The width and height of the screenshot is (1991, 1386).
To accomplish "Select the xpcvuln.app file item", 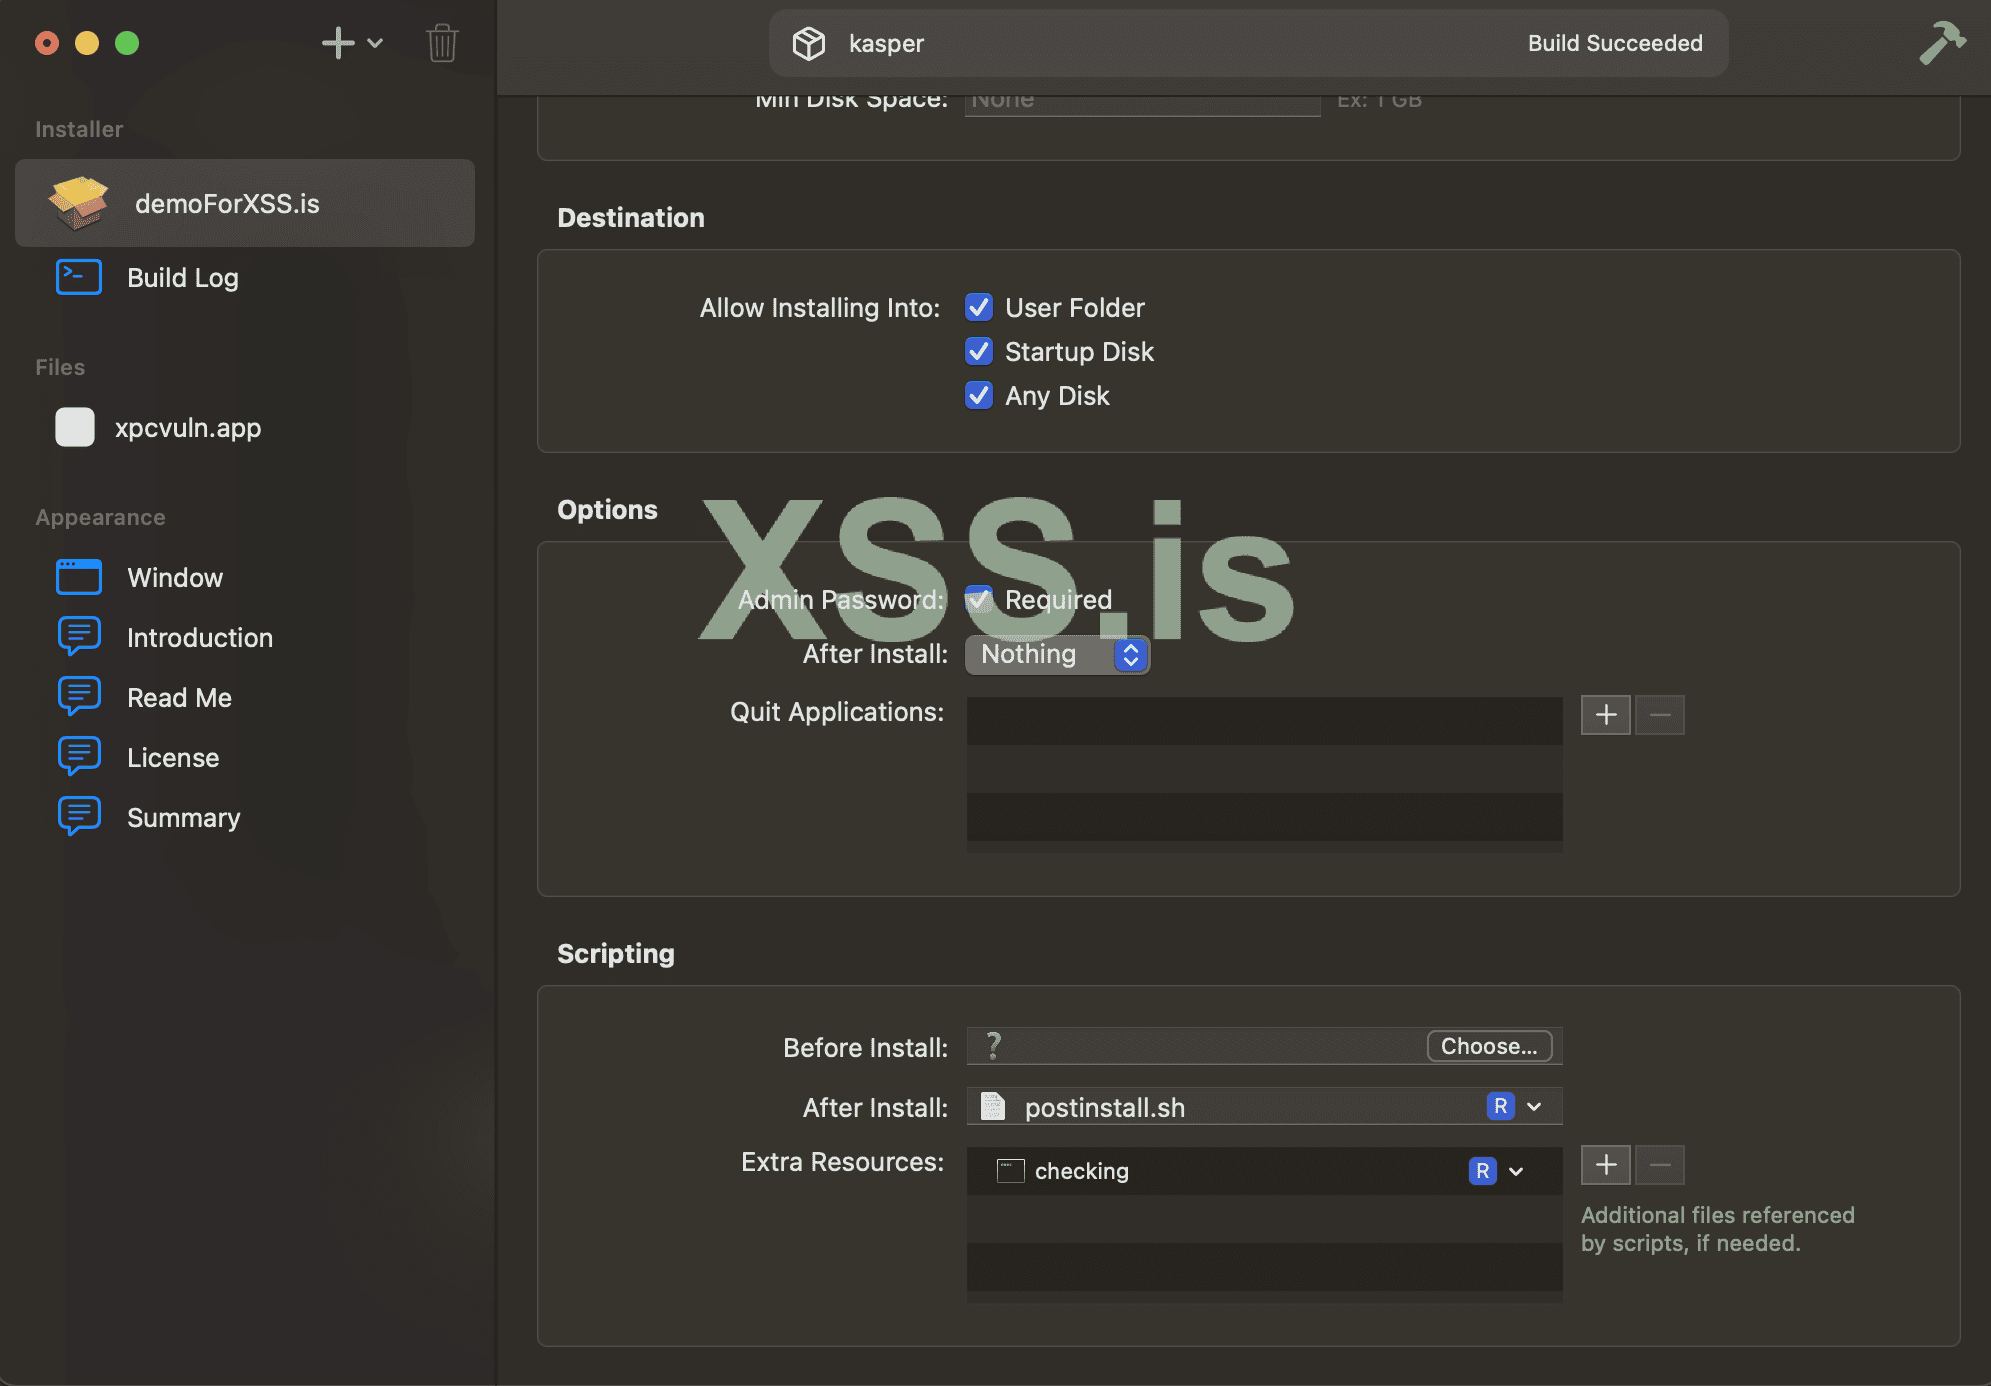I will click(187, 427).
